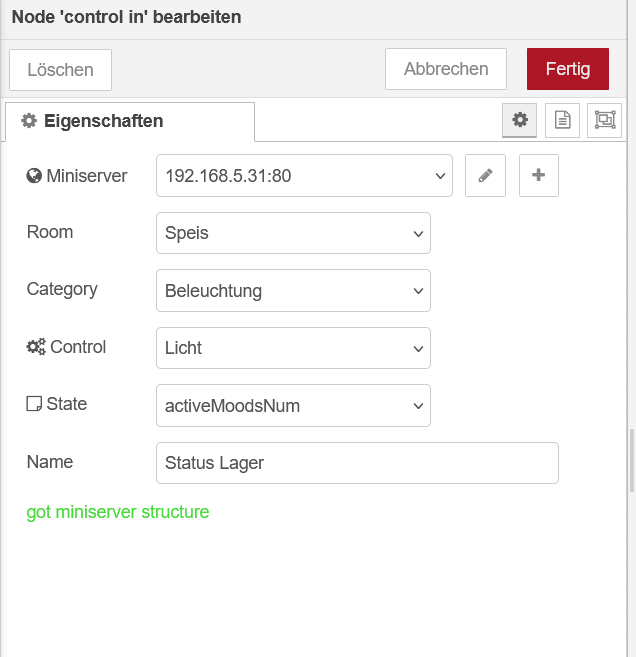Viewport: 636px width, 657px height.
Task: Expand the Control dropdown set to Licht
Action: [x=293, y=348]
